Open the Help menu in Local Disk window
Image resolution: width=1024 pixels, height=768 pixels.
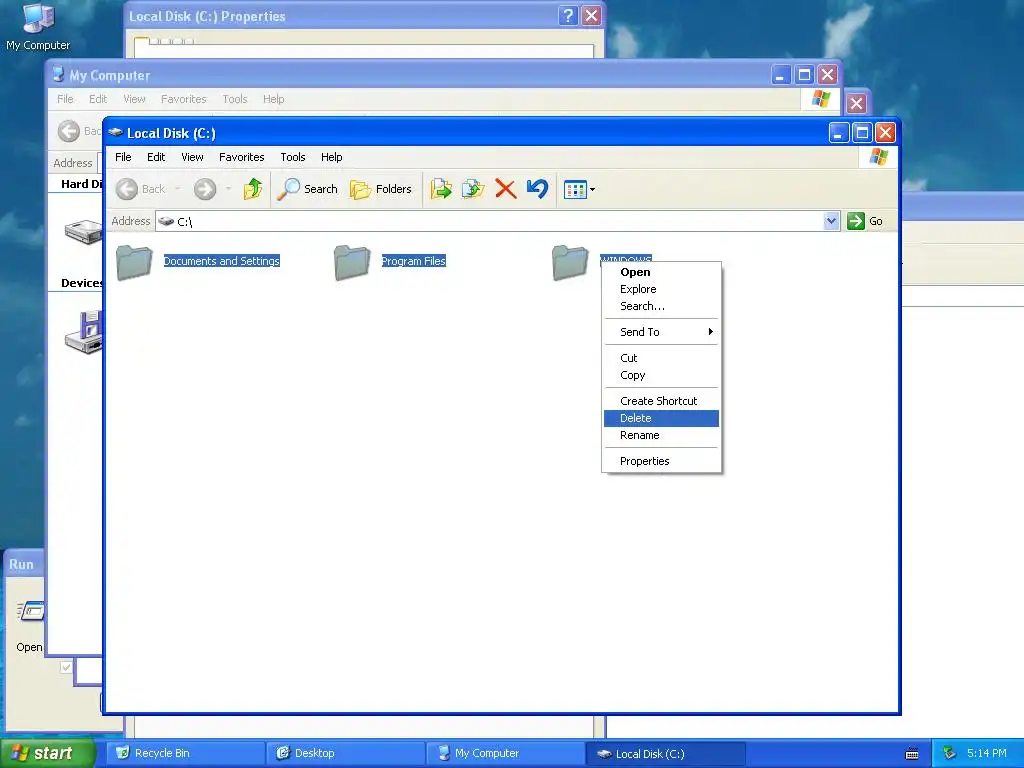click(x=331, y=157)
